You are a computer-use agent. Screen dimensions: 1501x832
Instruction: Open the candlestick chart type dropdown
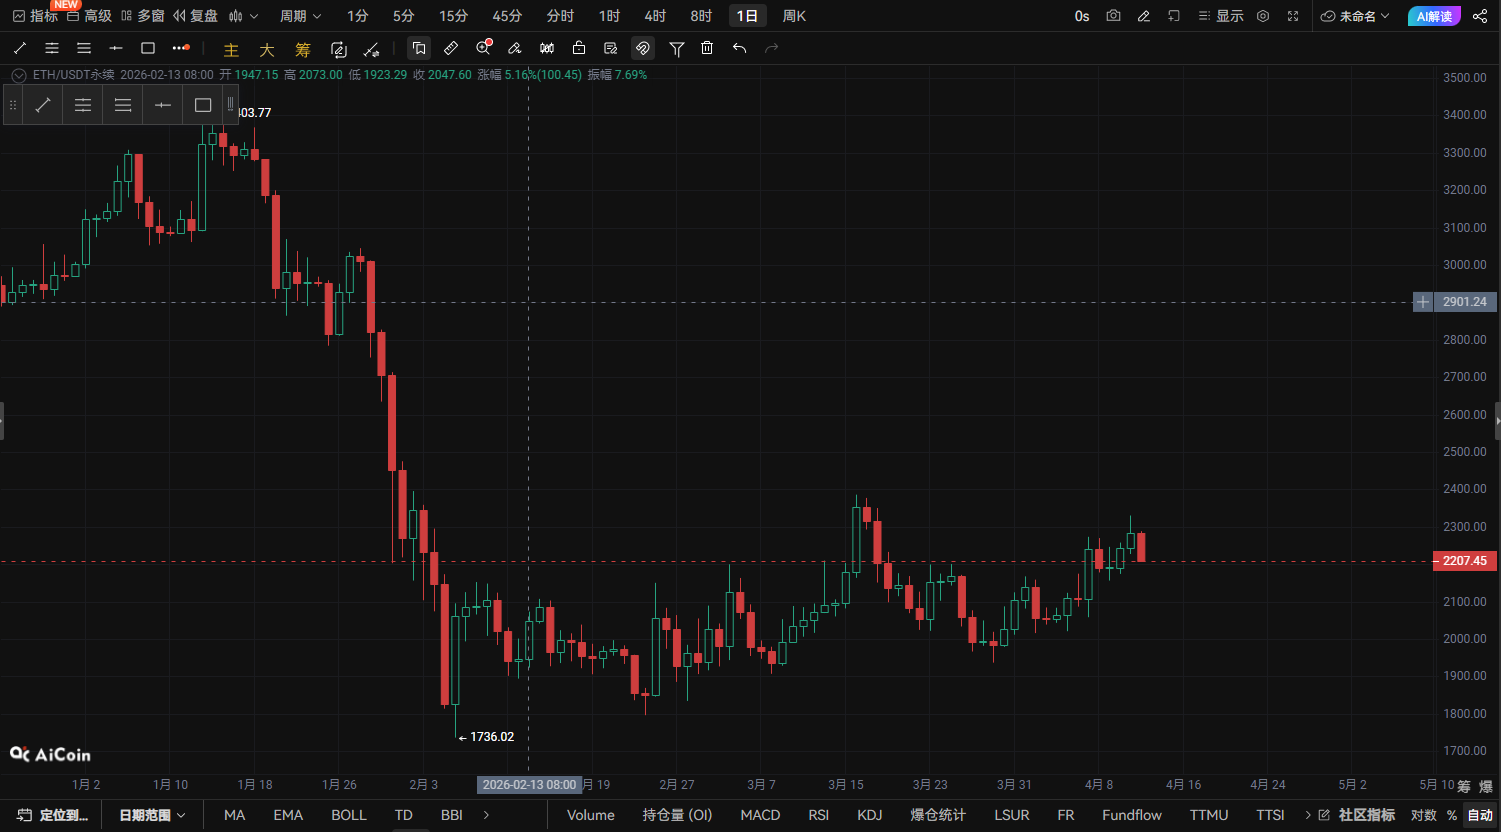coord(243,16)
